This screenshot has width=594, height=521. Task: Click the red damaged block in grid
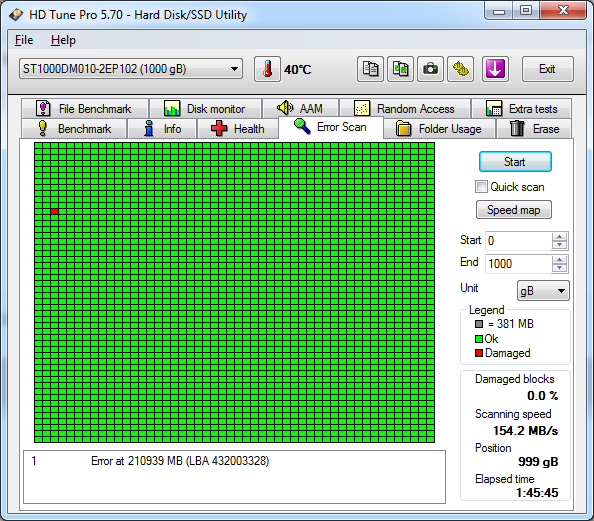(55, 211)
